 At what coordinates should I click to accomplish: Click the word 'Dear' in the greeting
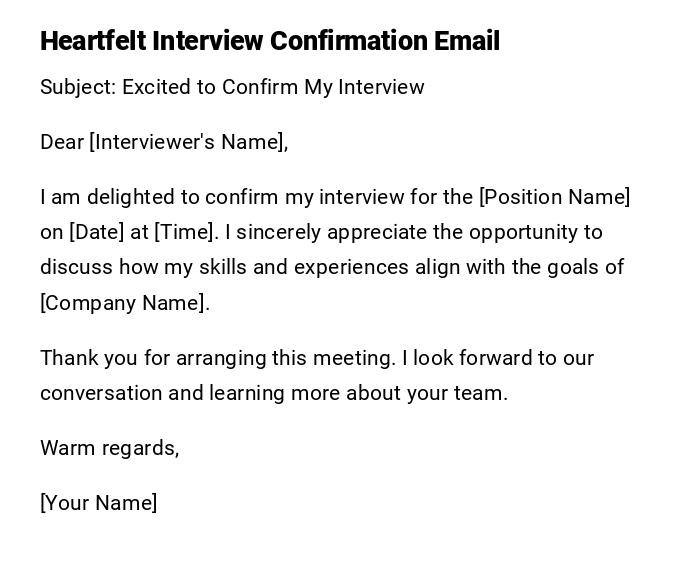(62, 142)
